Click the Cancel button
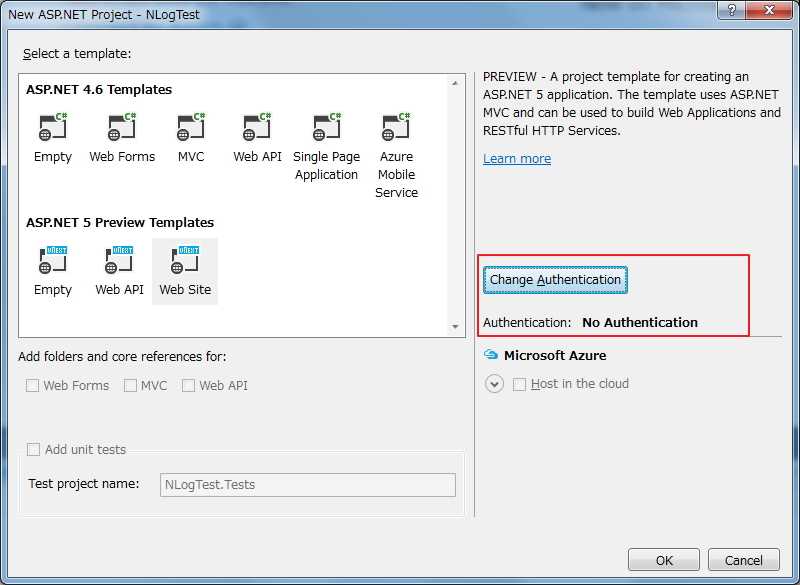The width and height of the screenshot is (800, 585). [743, 561]
